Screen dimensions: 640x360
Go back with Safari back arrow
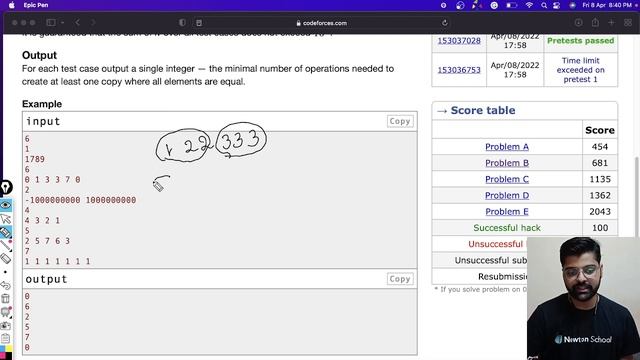tap(78, 23)
